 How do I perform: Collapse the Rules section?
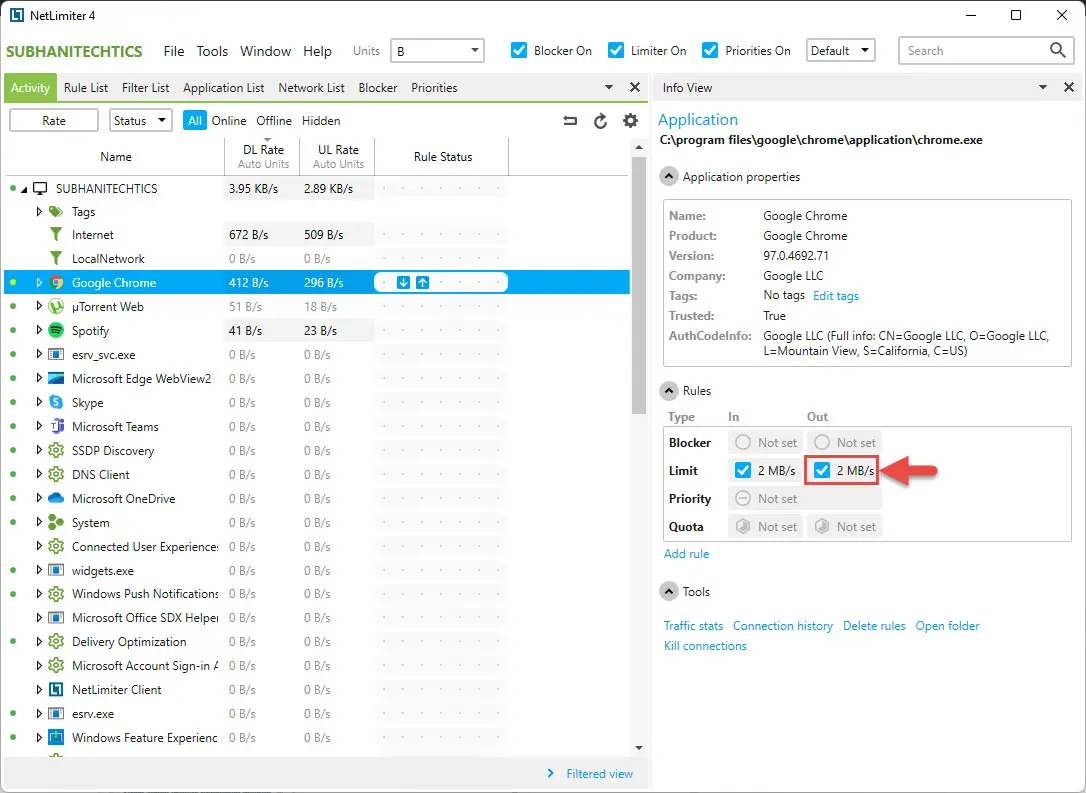(668, 391)
